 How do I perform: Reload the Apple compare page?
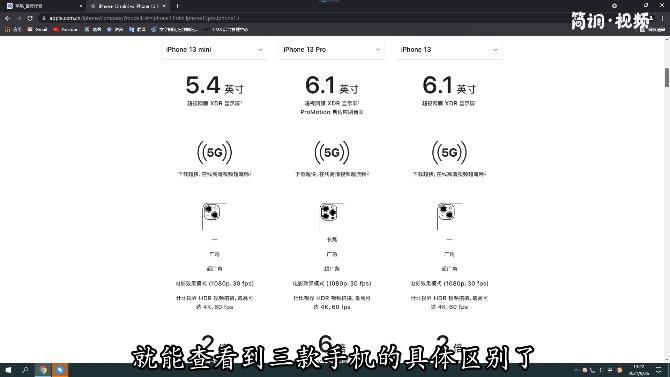30,18
